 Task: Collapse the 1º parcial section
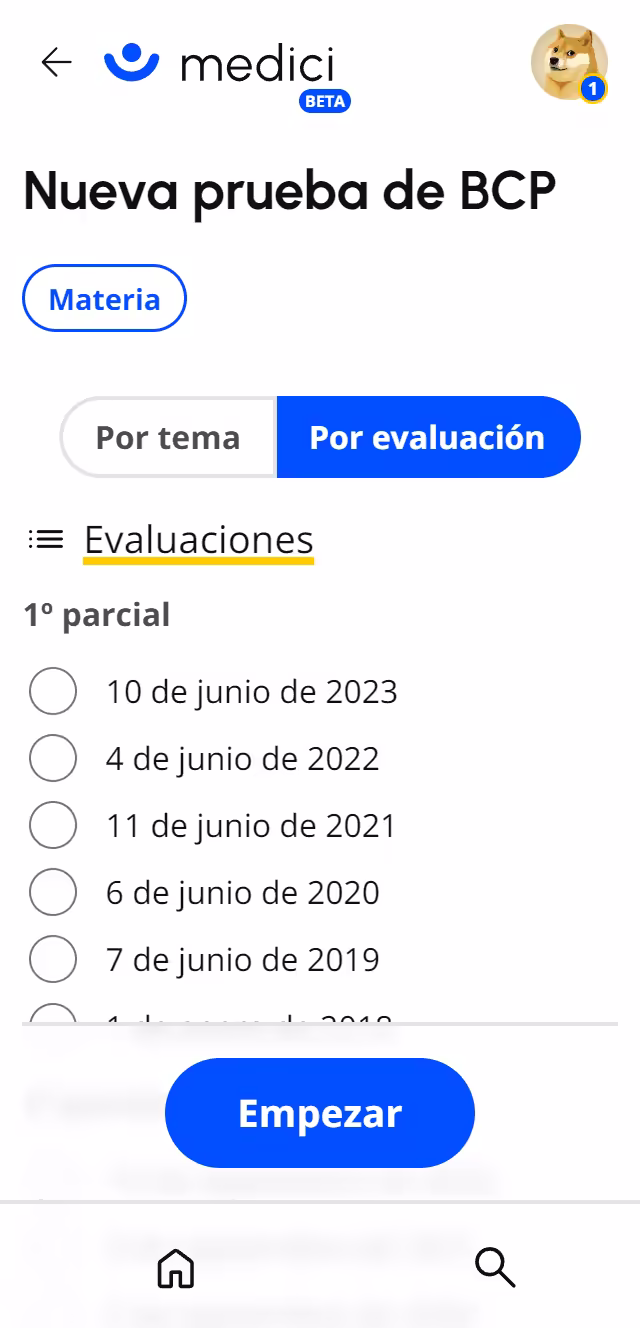click(96, 614)
